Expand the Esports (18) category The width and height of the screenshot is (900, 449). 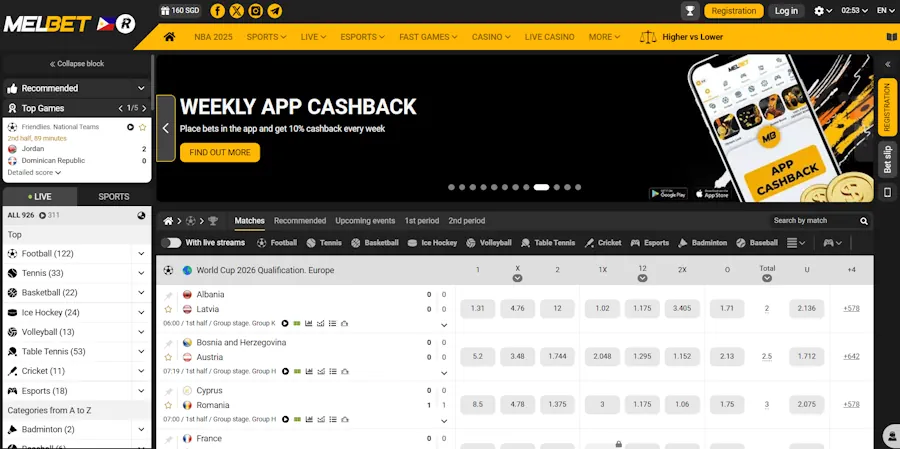pos(141,391)
